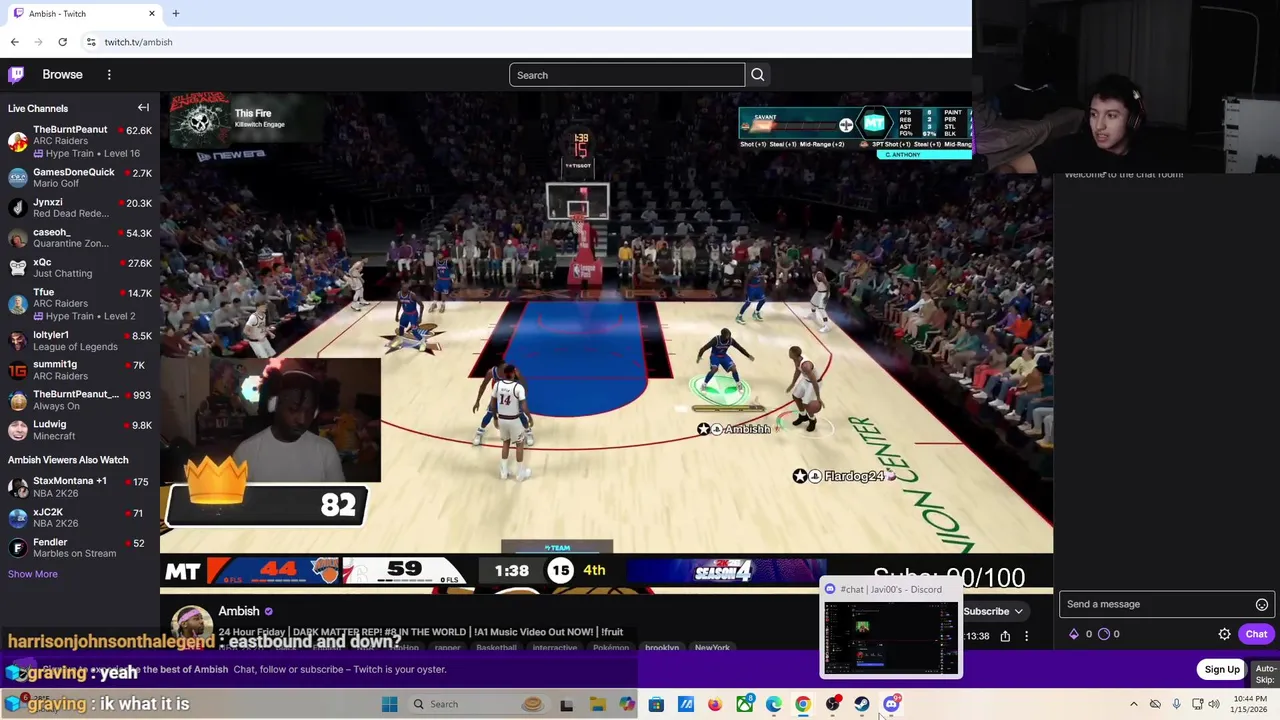Click Show More under recommended channels
Screen dimensions: 1280x720
(x=33, y=574)
